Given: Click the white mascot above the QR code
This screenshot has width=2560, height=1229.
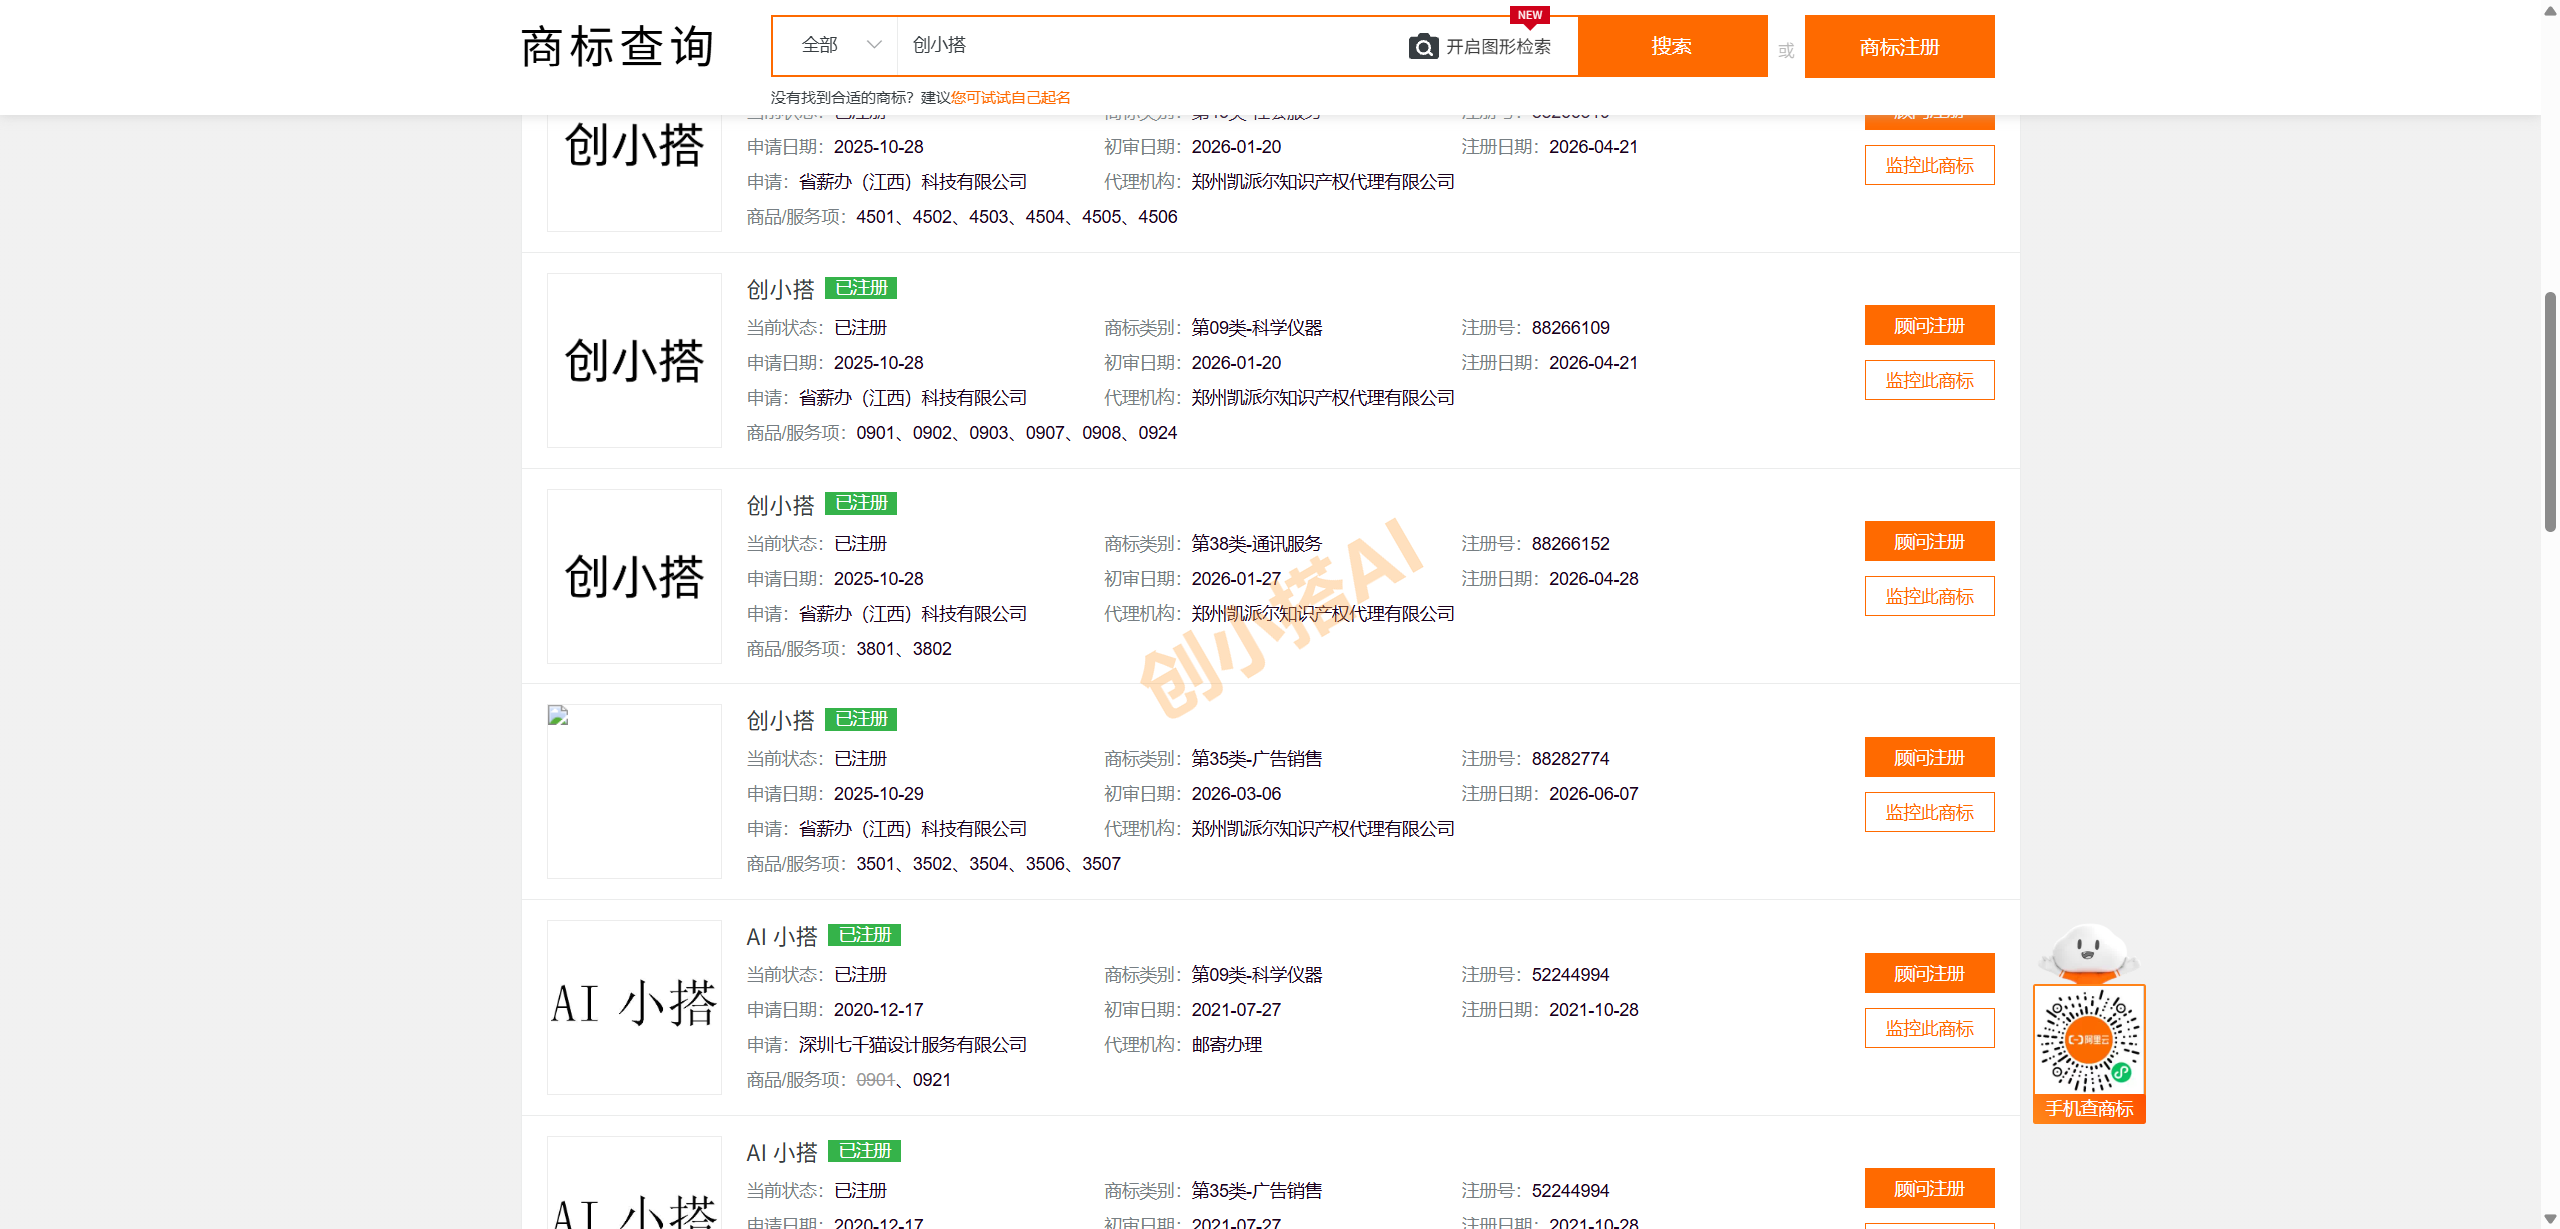Looking at the screenshot, I should coord(2088,952).
